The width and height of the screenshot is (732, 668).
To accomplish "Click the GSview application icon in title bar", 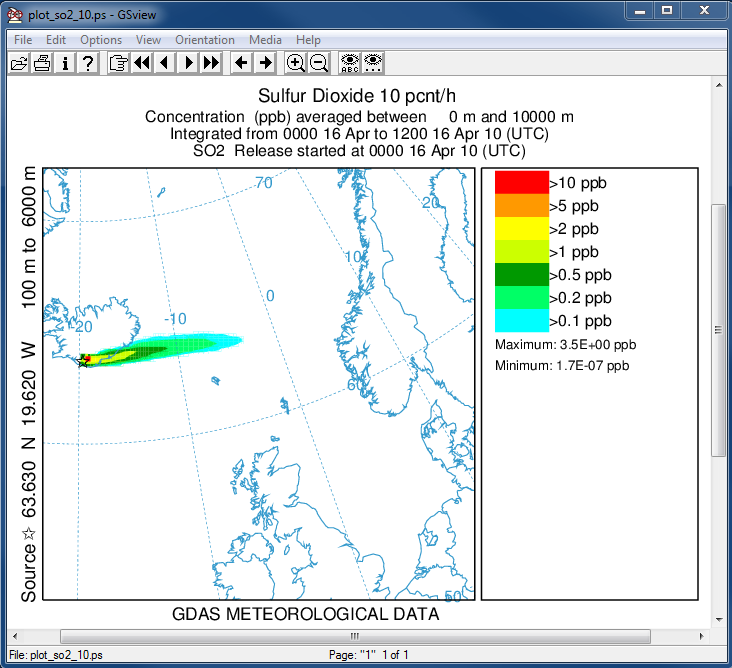I will tap(15, 14).
